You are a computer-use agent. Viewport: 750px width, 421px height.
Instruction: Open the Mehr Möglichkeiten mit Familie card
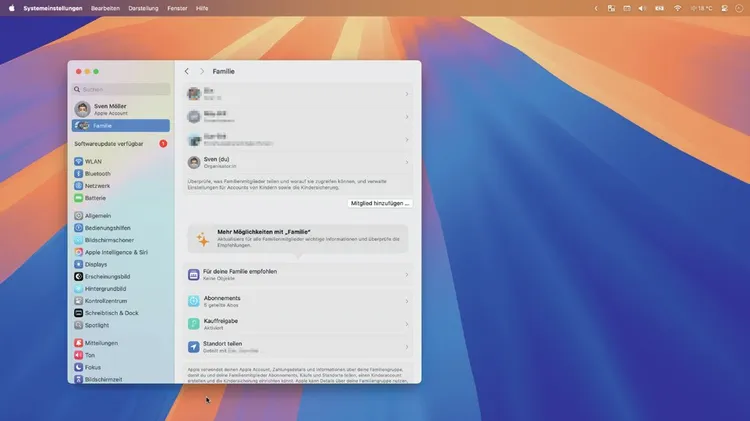[x=298, y=238]
